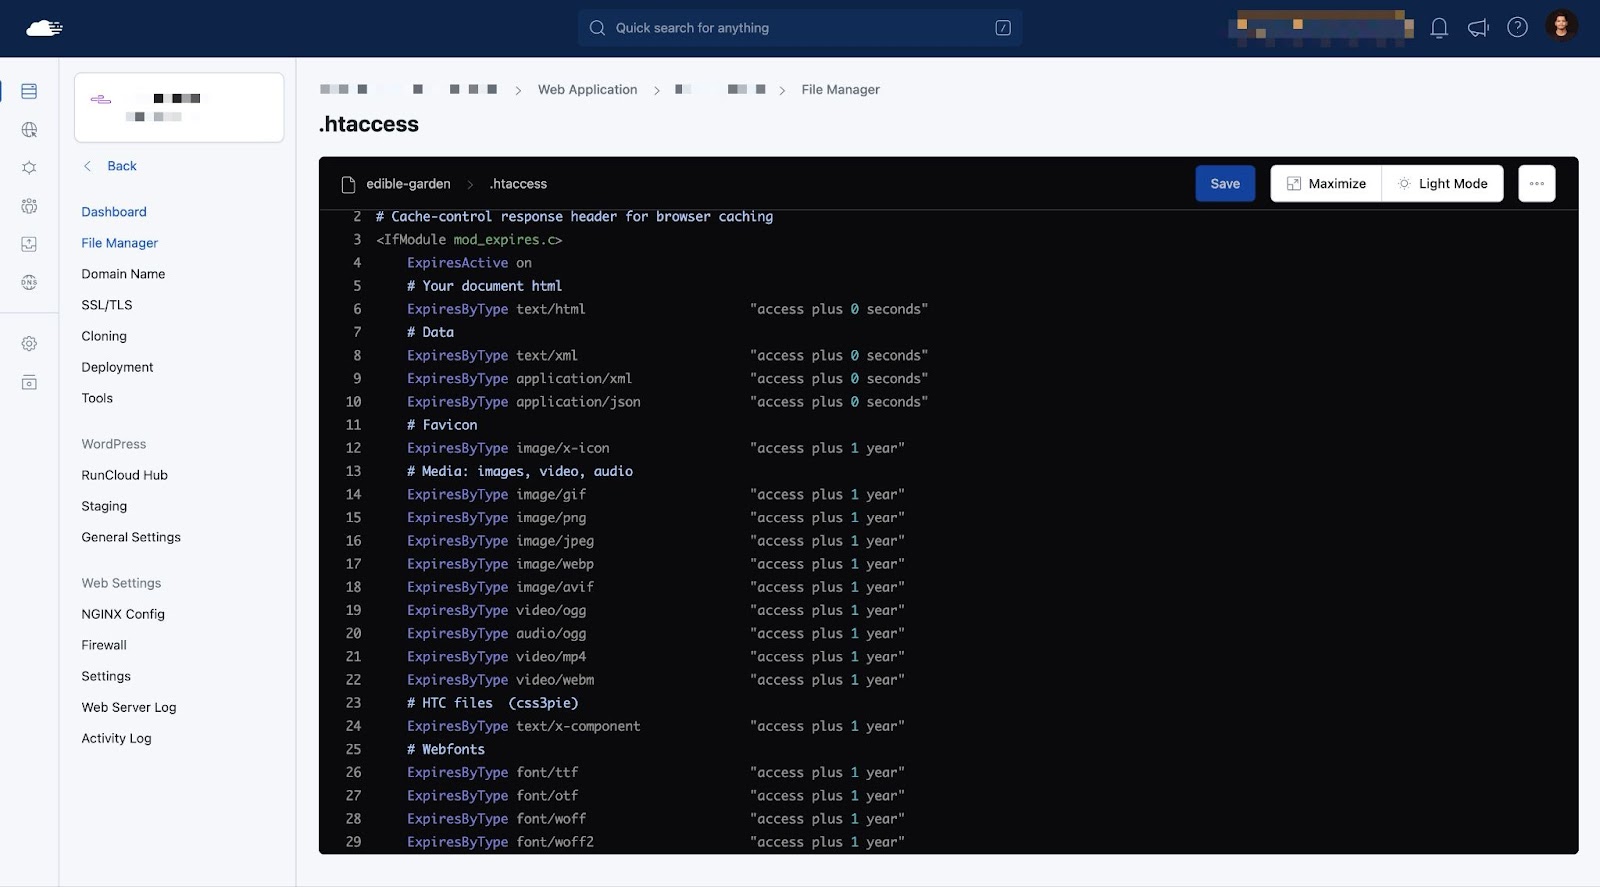This screenshot has width=1600, height=887.
Task: Click the megaphone announcements icon
Action: click(1478, 28)
